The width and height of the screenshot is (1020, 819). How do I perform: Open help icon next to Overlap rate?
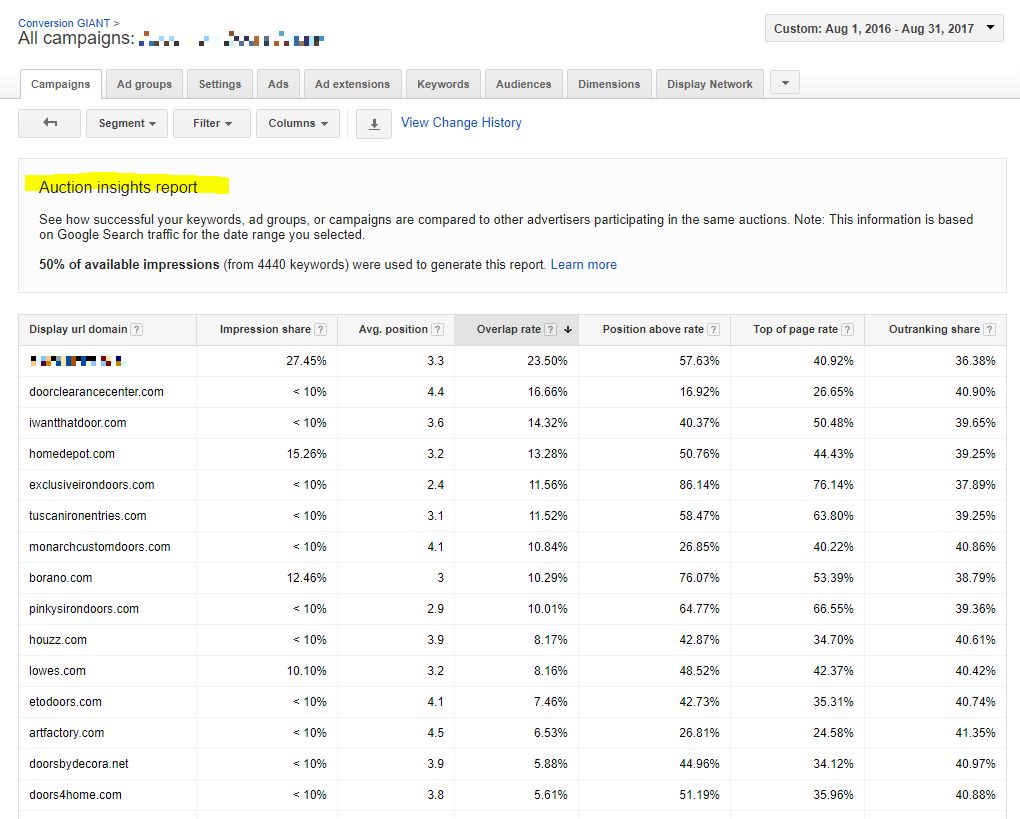coord(550,330)
